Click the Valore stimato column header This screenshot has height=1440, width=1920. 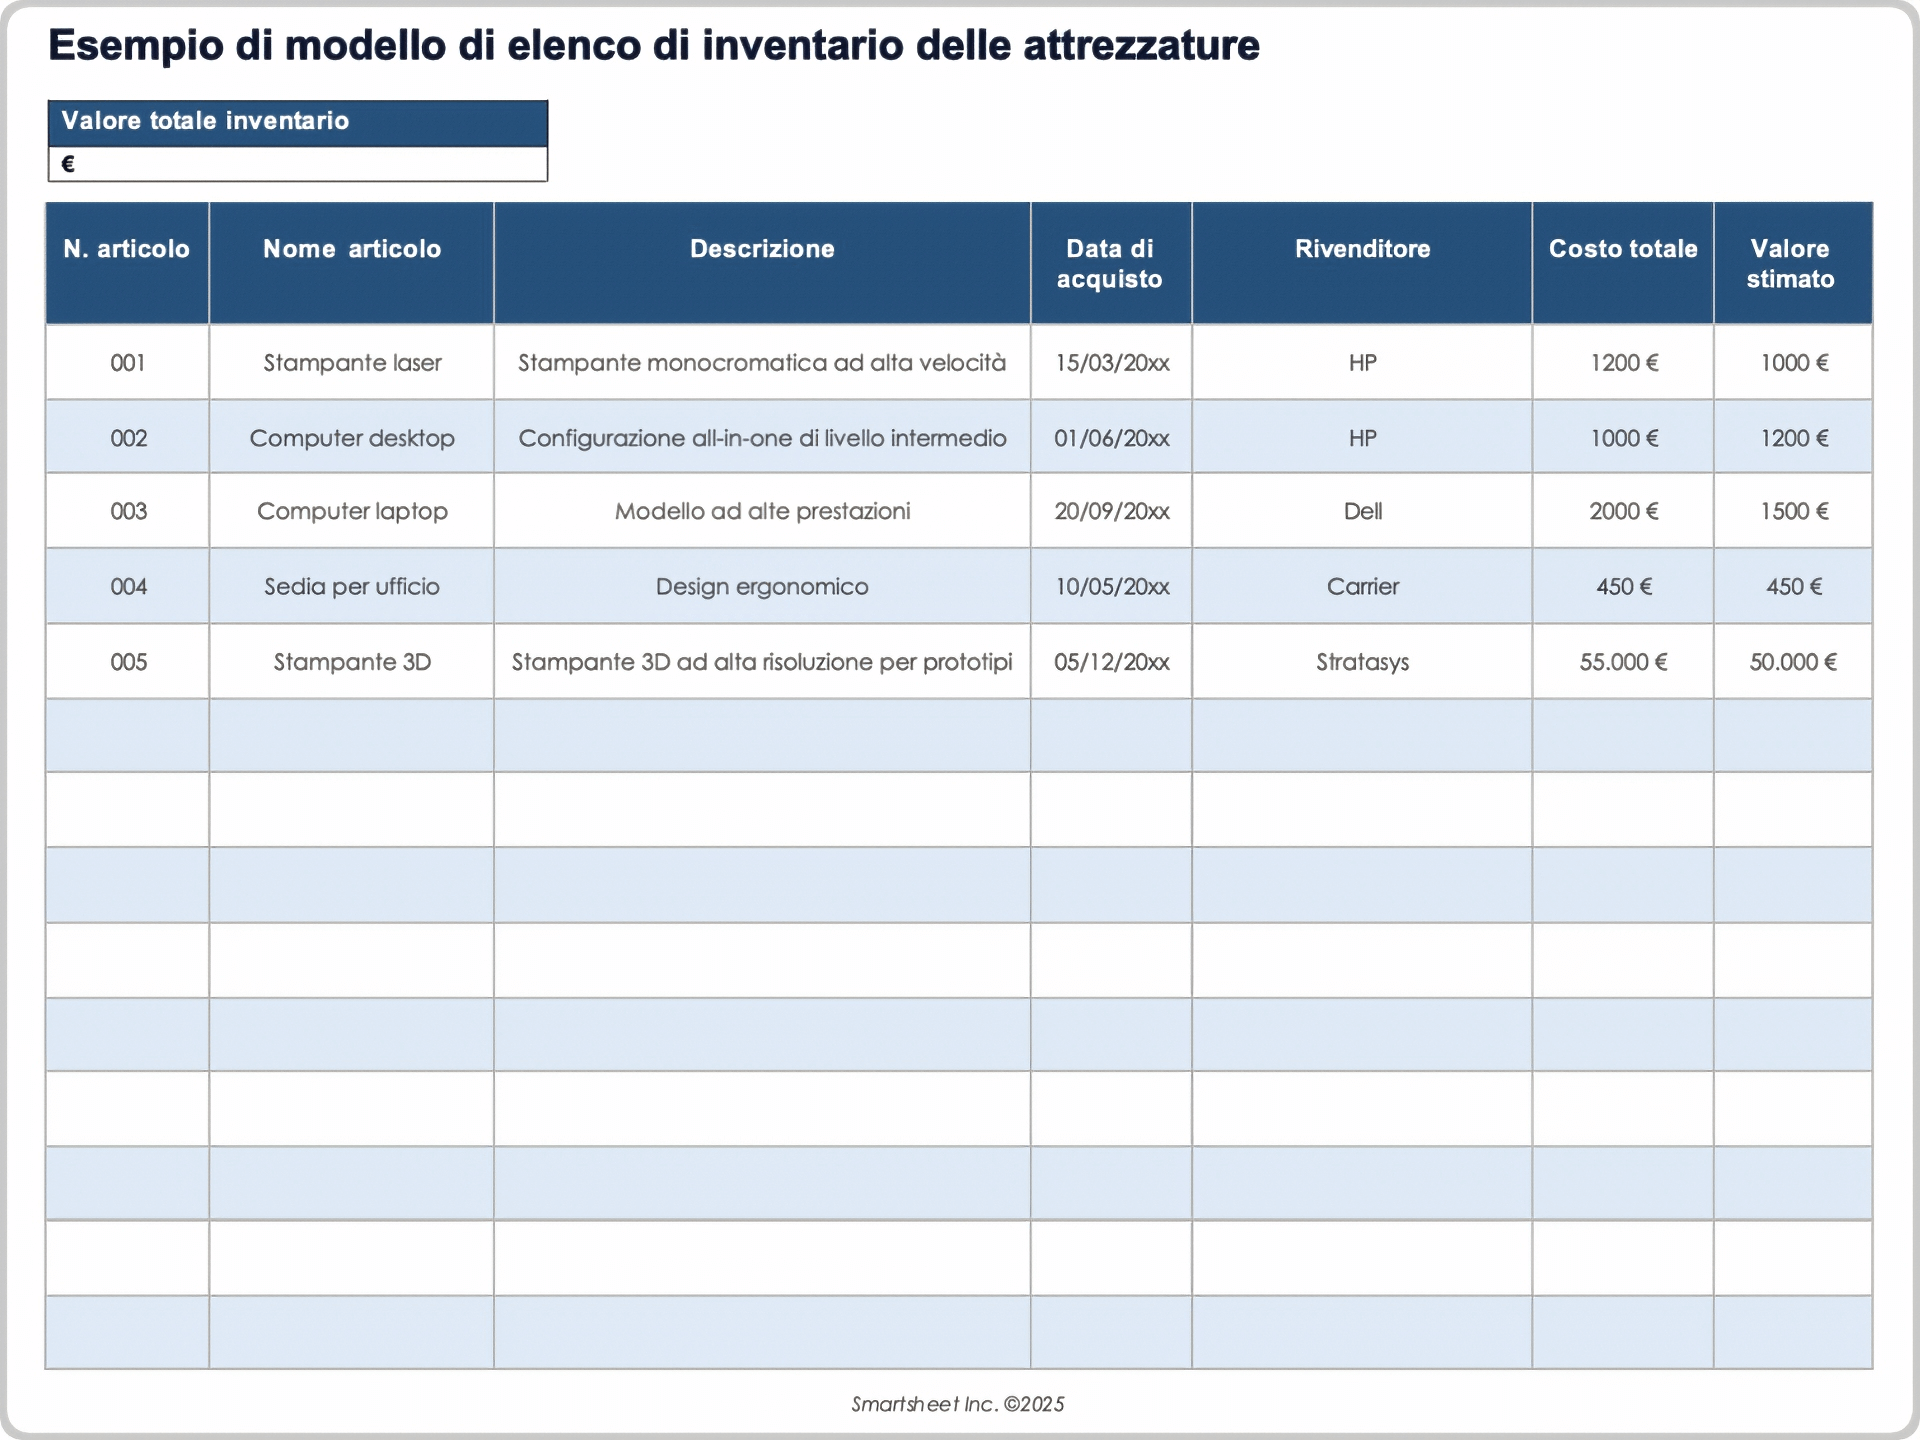1792,263
